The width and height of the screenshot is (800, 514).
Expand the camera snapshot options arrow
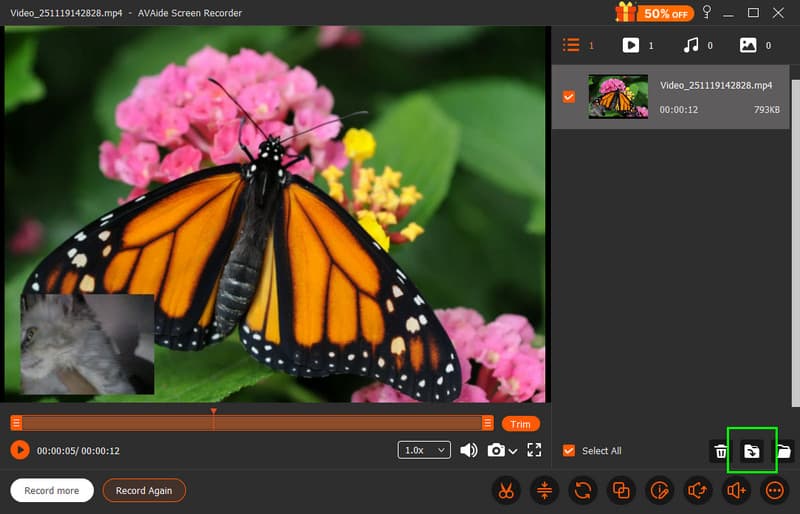[x=513, y=452]
